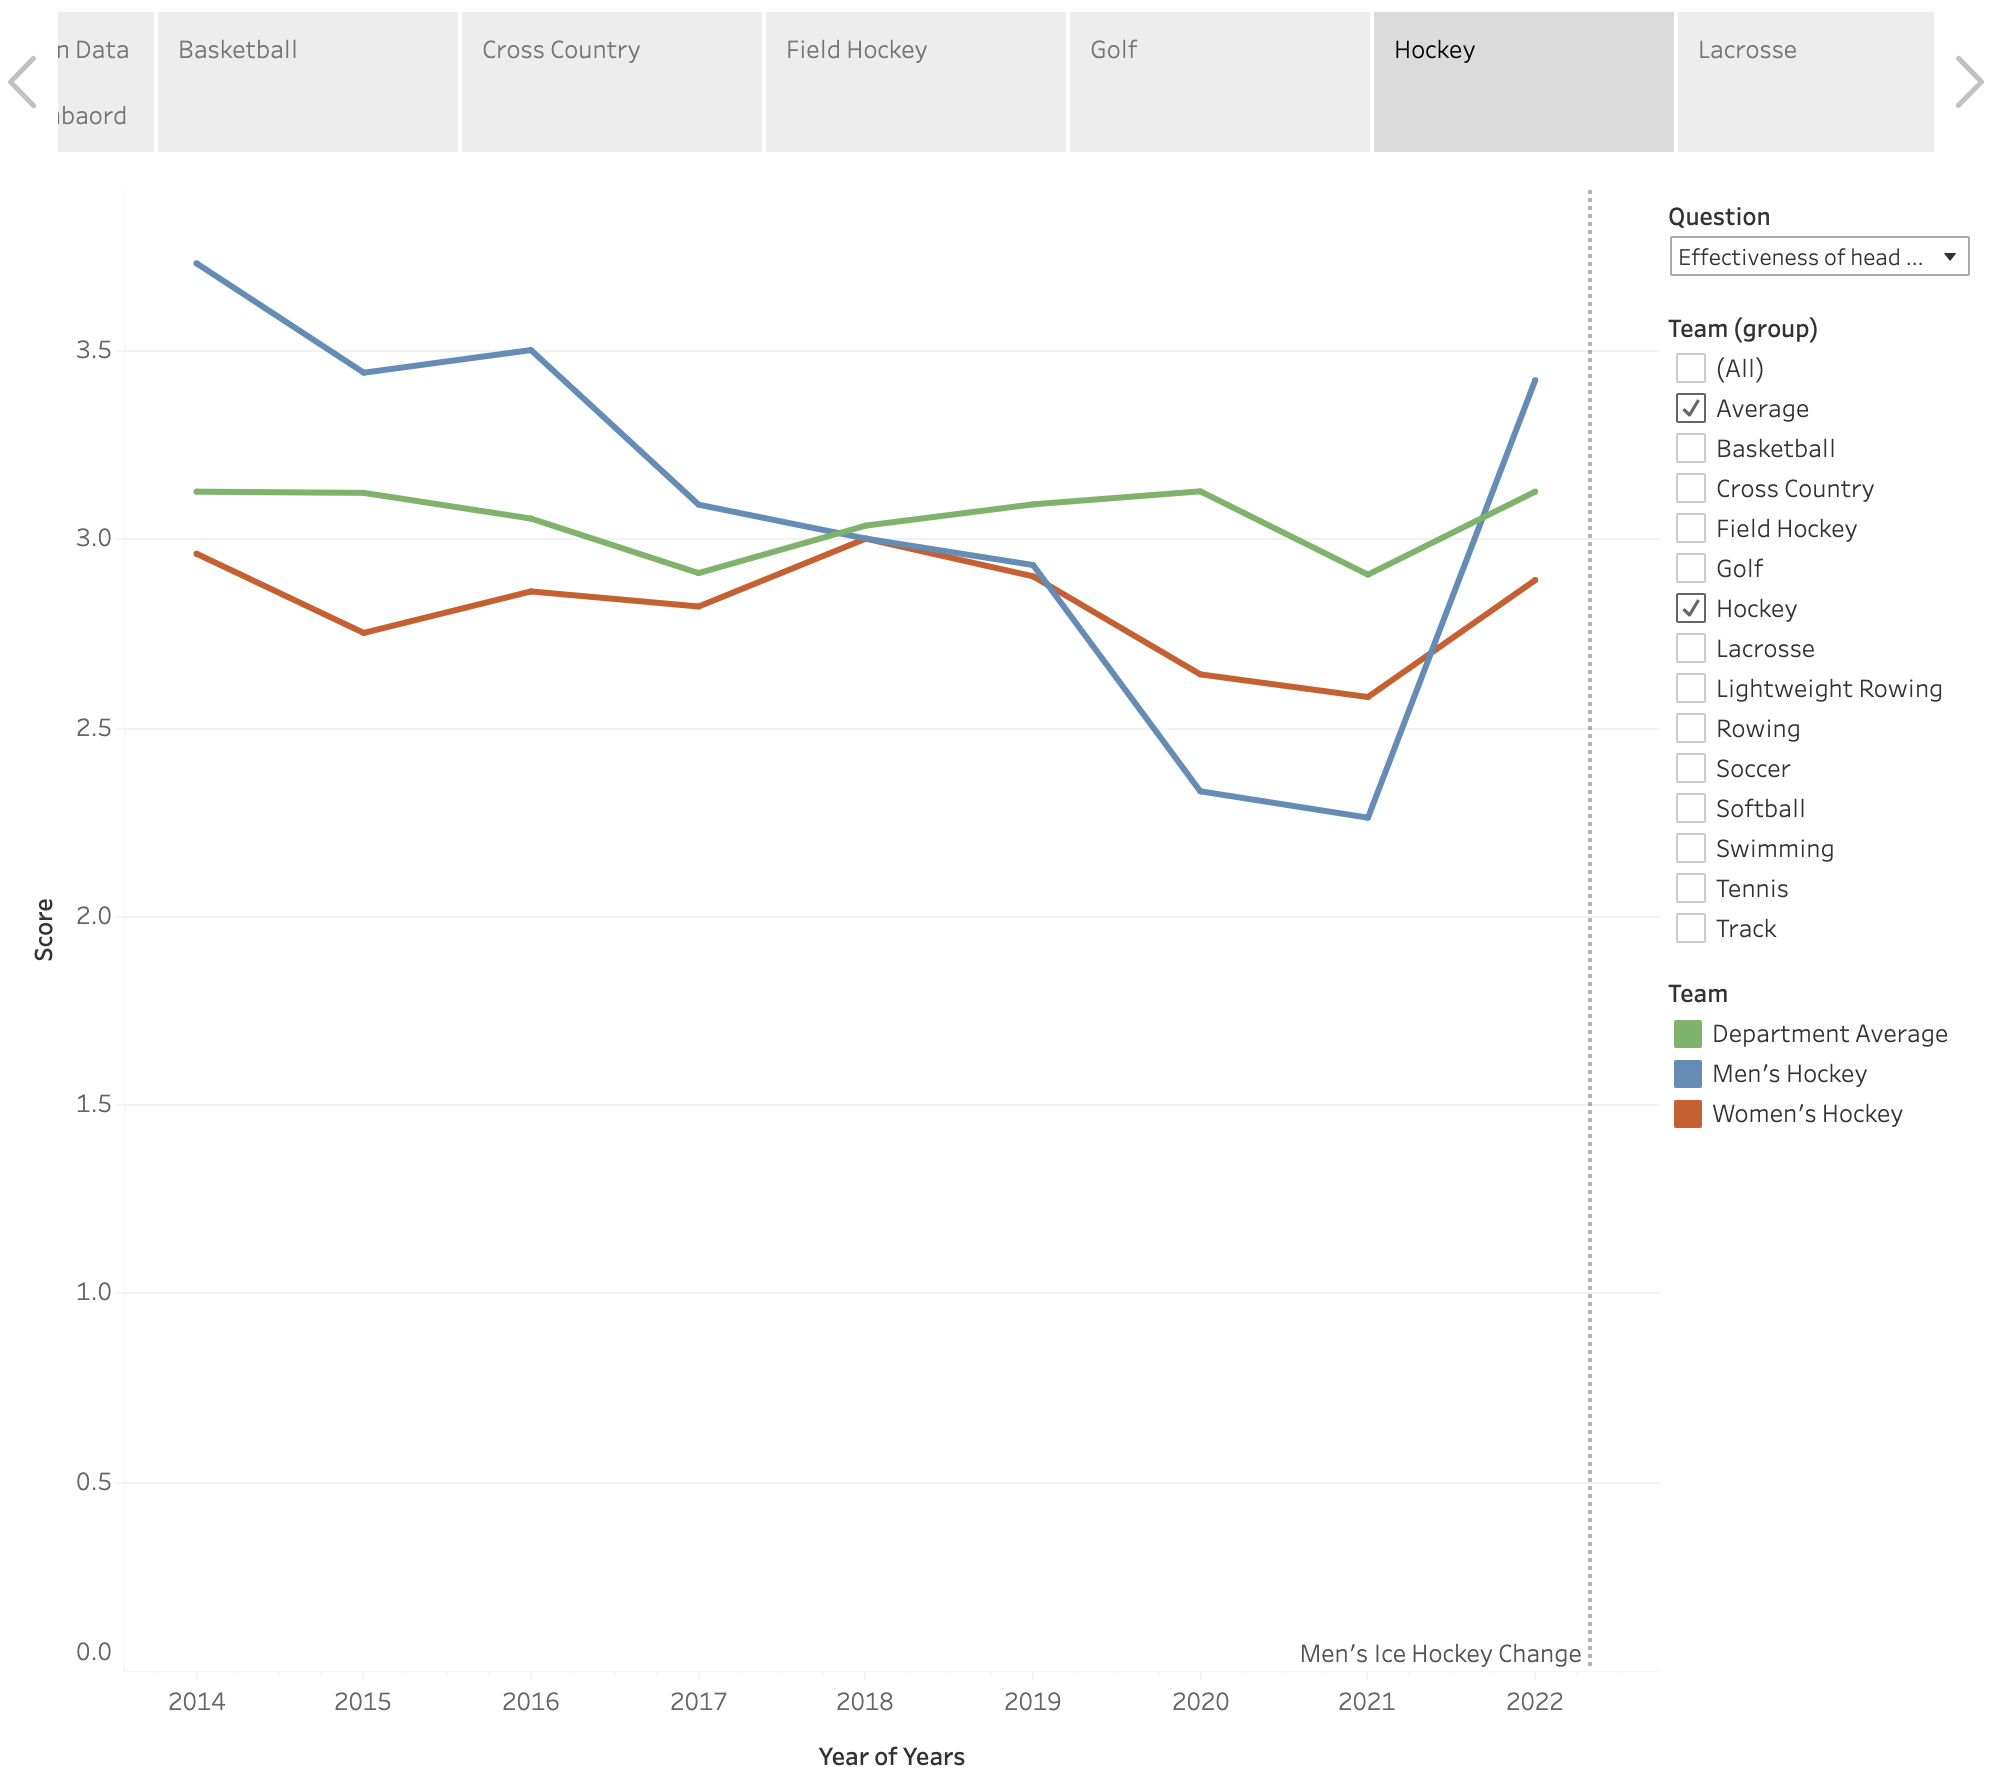Enable the Track team checkbox
2012x1778 pixels.
tap(1690, 928)
